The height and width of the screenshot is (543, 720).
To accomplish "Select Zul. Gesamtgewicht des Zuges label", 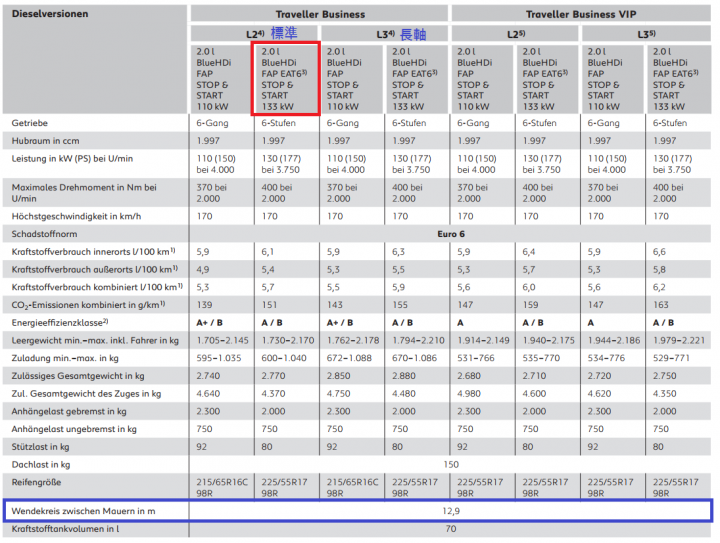I will (x=86, y=394).
